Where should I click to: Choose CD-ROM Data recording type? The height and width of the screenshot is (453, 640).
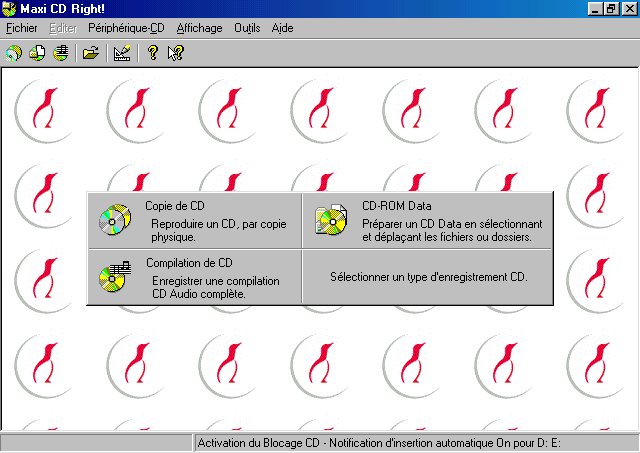(x=427, y=221)
